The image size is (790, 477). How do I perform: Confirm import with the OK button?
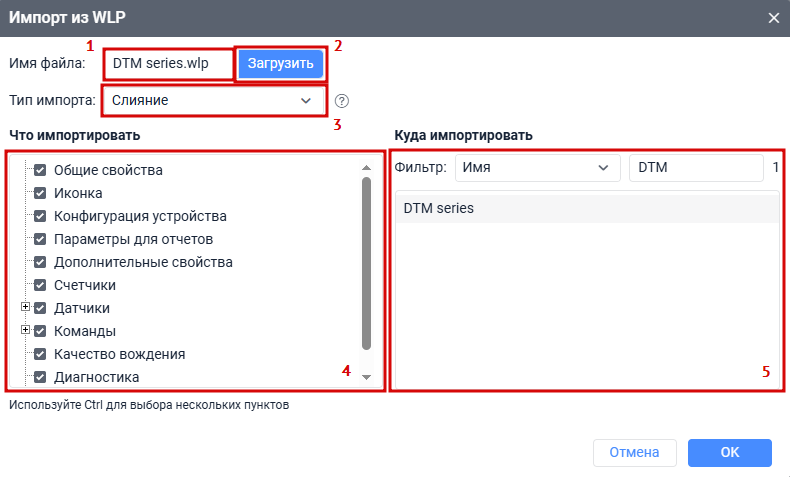tap(729, 453)
